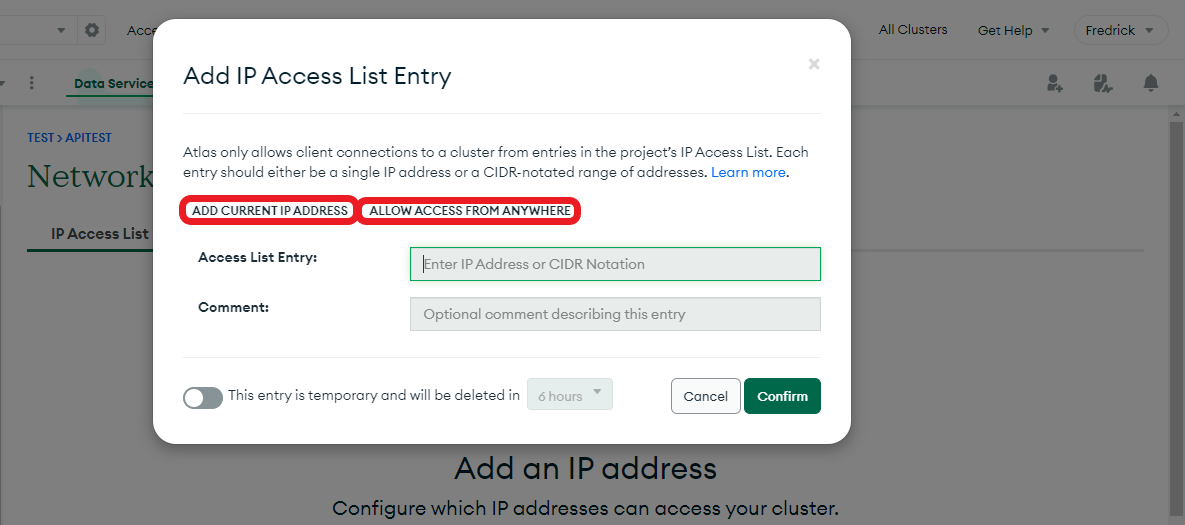This screenshot has height=525, width=1185.
Task: Expand the Get Help menu
Action: coord(1013,30)
